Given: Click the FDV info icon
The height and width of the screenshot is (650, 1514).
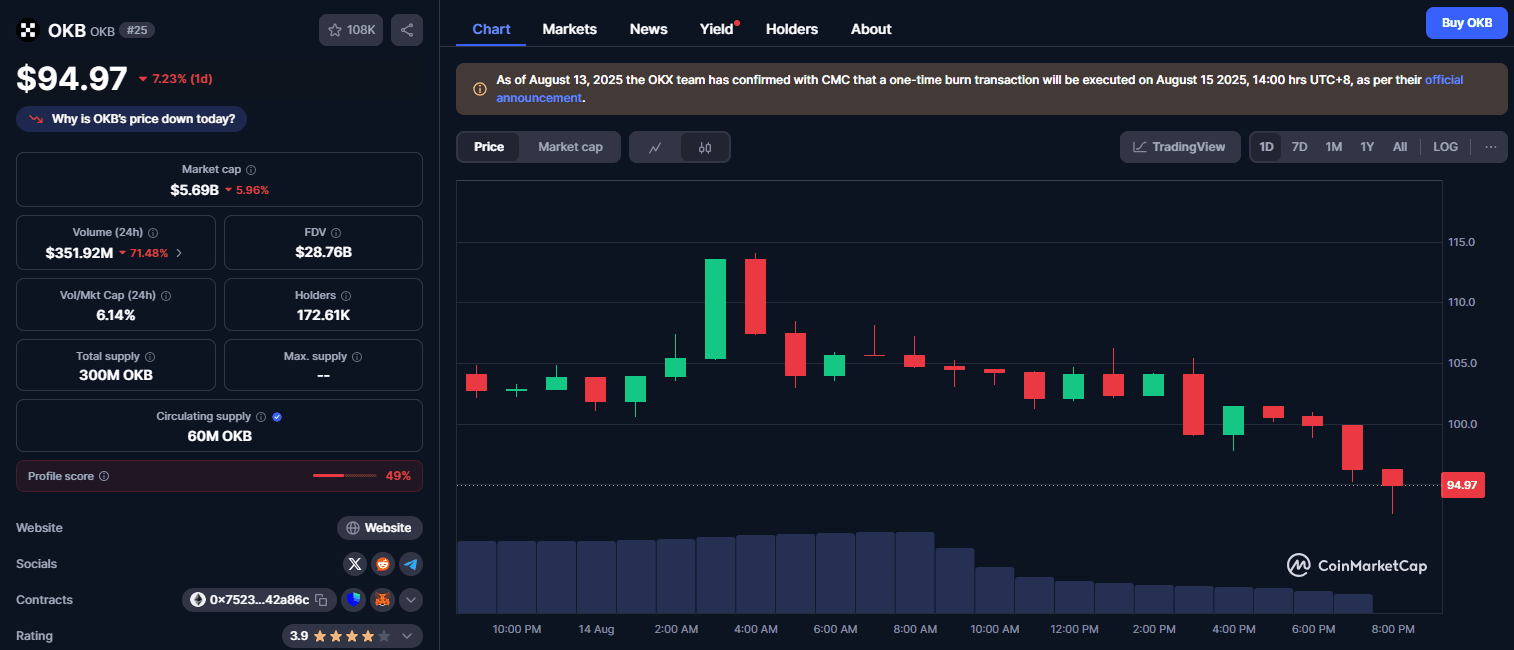Looking at the screenshot, I should pyautogui.click(x=336, y=232).
